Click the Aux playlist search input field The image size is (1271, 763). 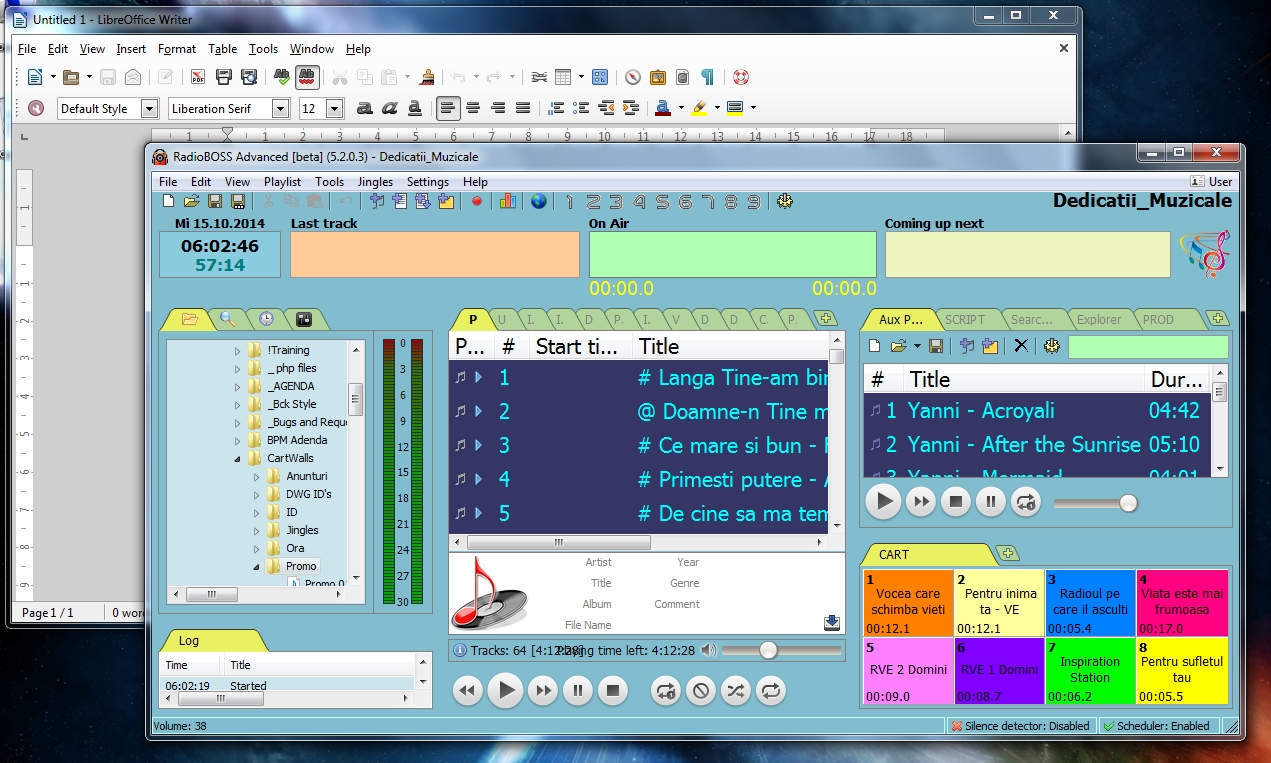coord(1148,346)
